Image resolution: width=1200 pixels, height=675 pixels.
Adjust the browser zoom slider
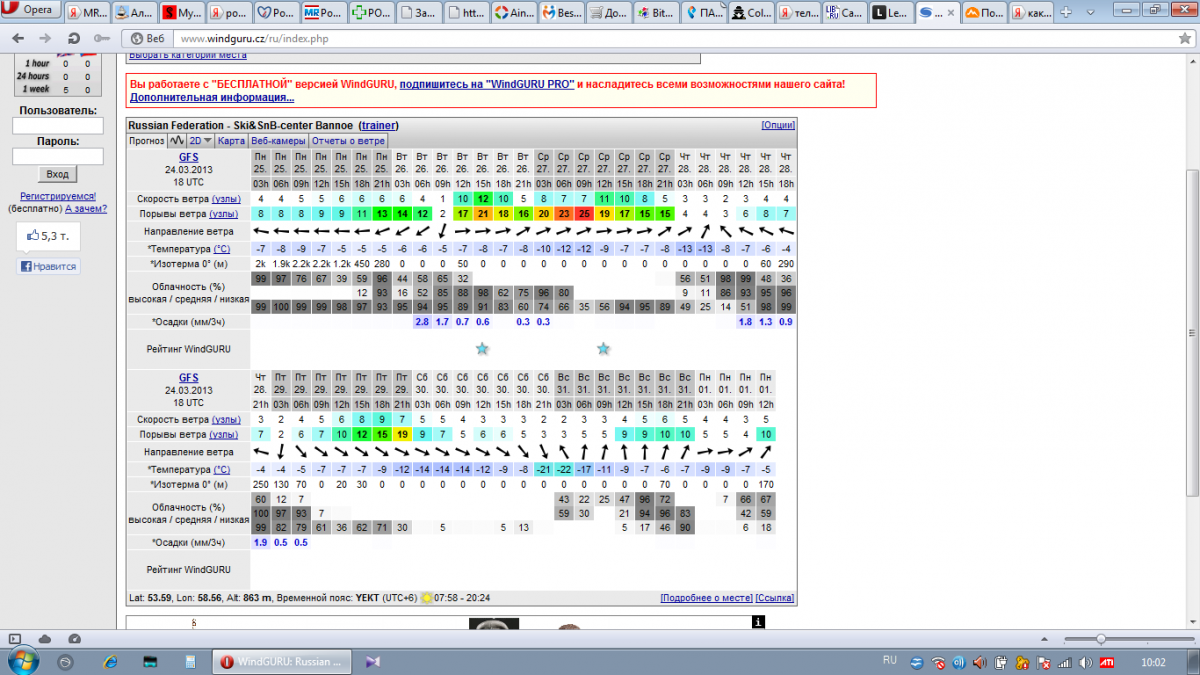[1101, 638]
